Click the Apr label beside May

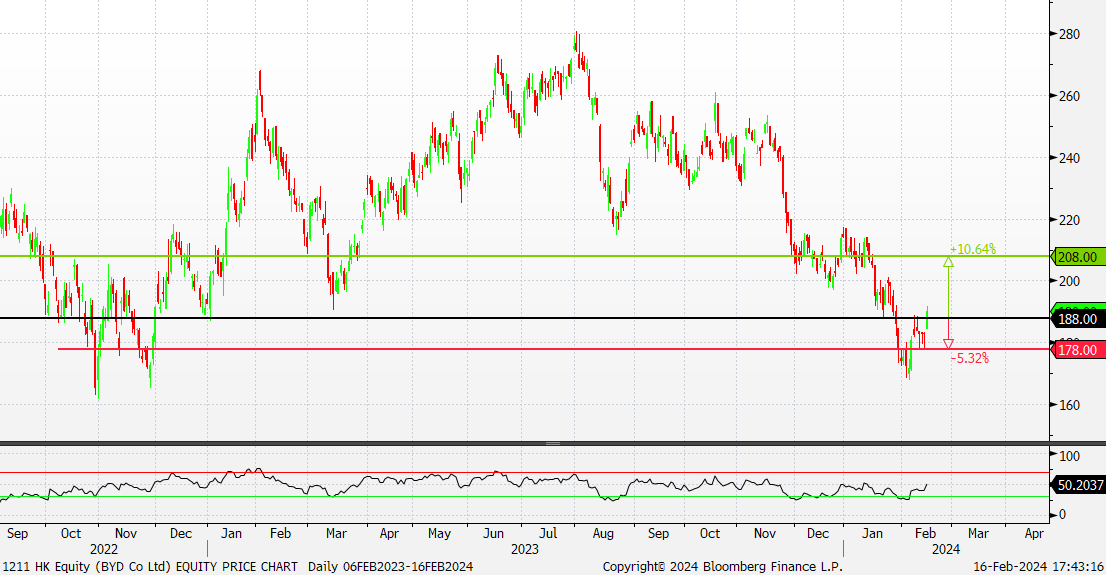pyautogui.click(x=389, y=533)
